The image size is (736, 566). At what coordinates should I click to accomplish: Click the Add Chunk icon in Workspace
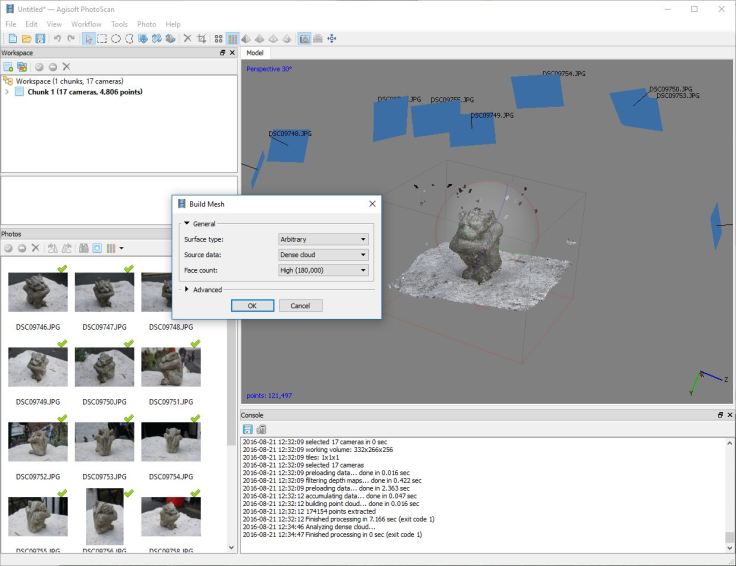pyautogui.click(x=8, y=66)
